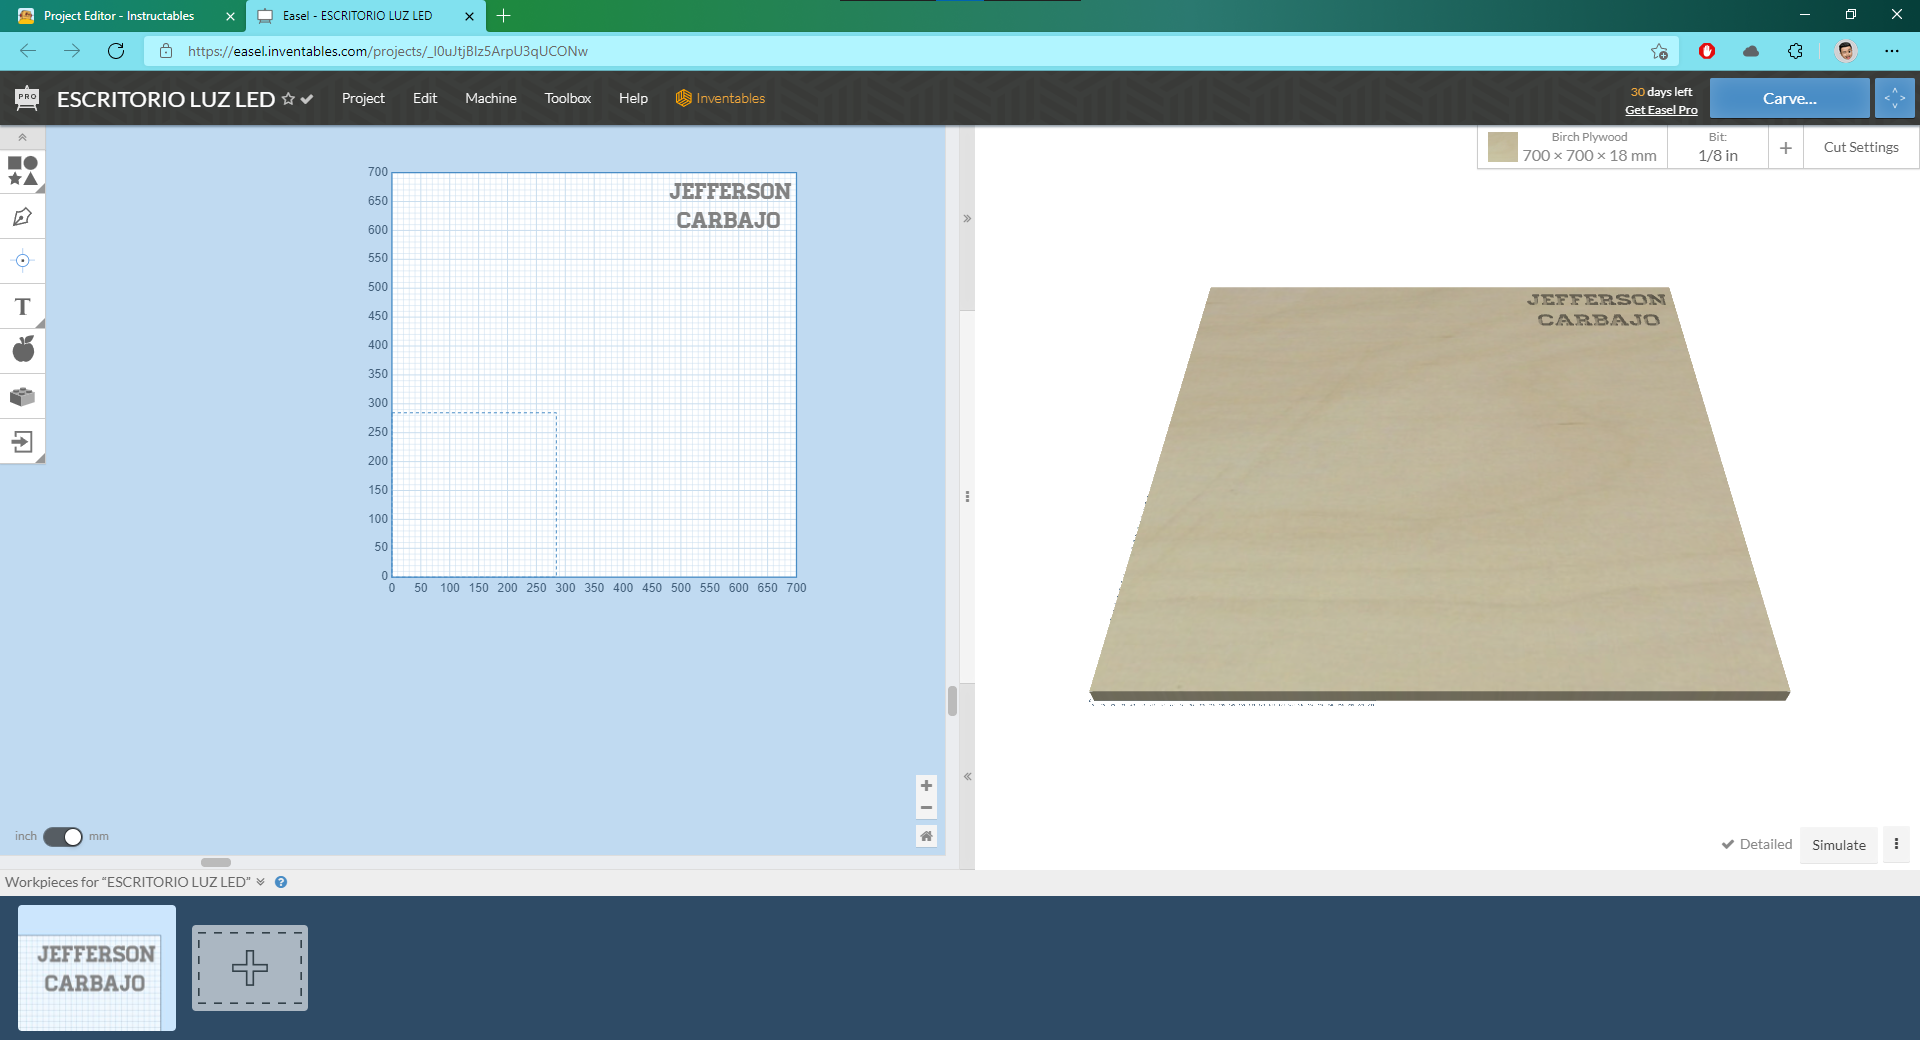Click the Easel PRO logo icon
Viewport: 1920px width, 1040px height.
[27, 98]
